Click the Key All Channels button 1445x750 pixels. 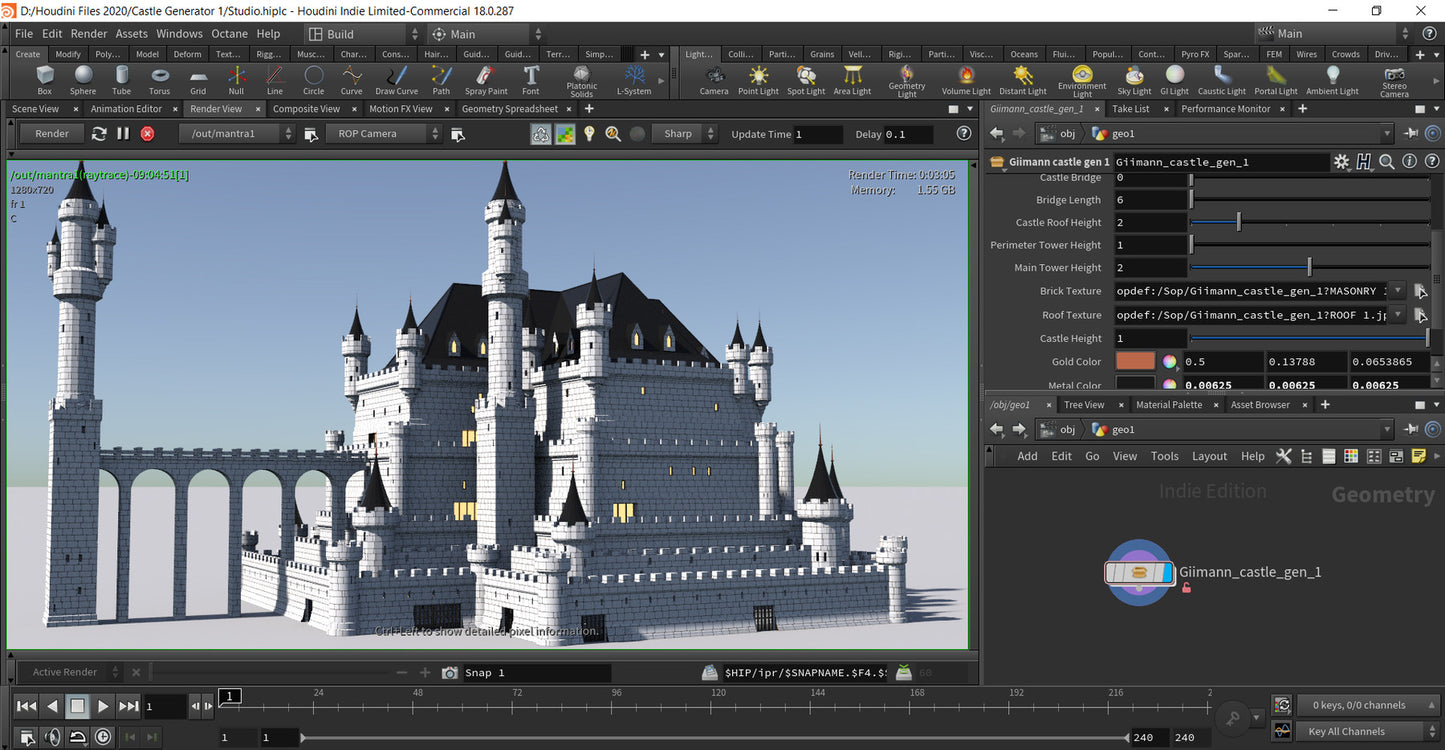[x=1347, y=731]
